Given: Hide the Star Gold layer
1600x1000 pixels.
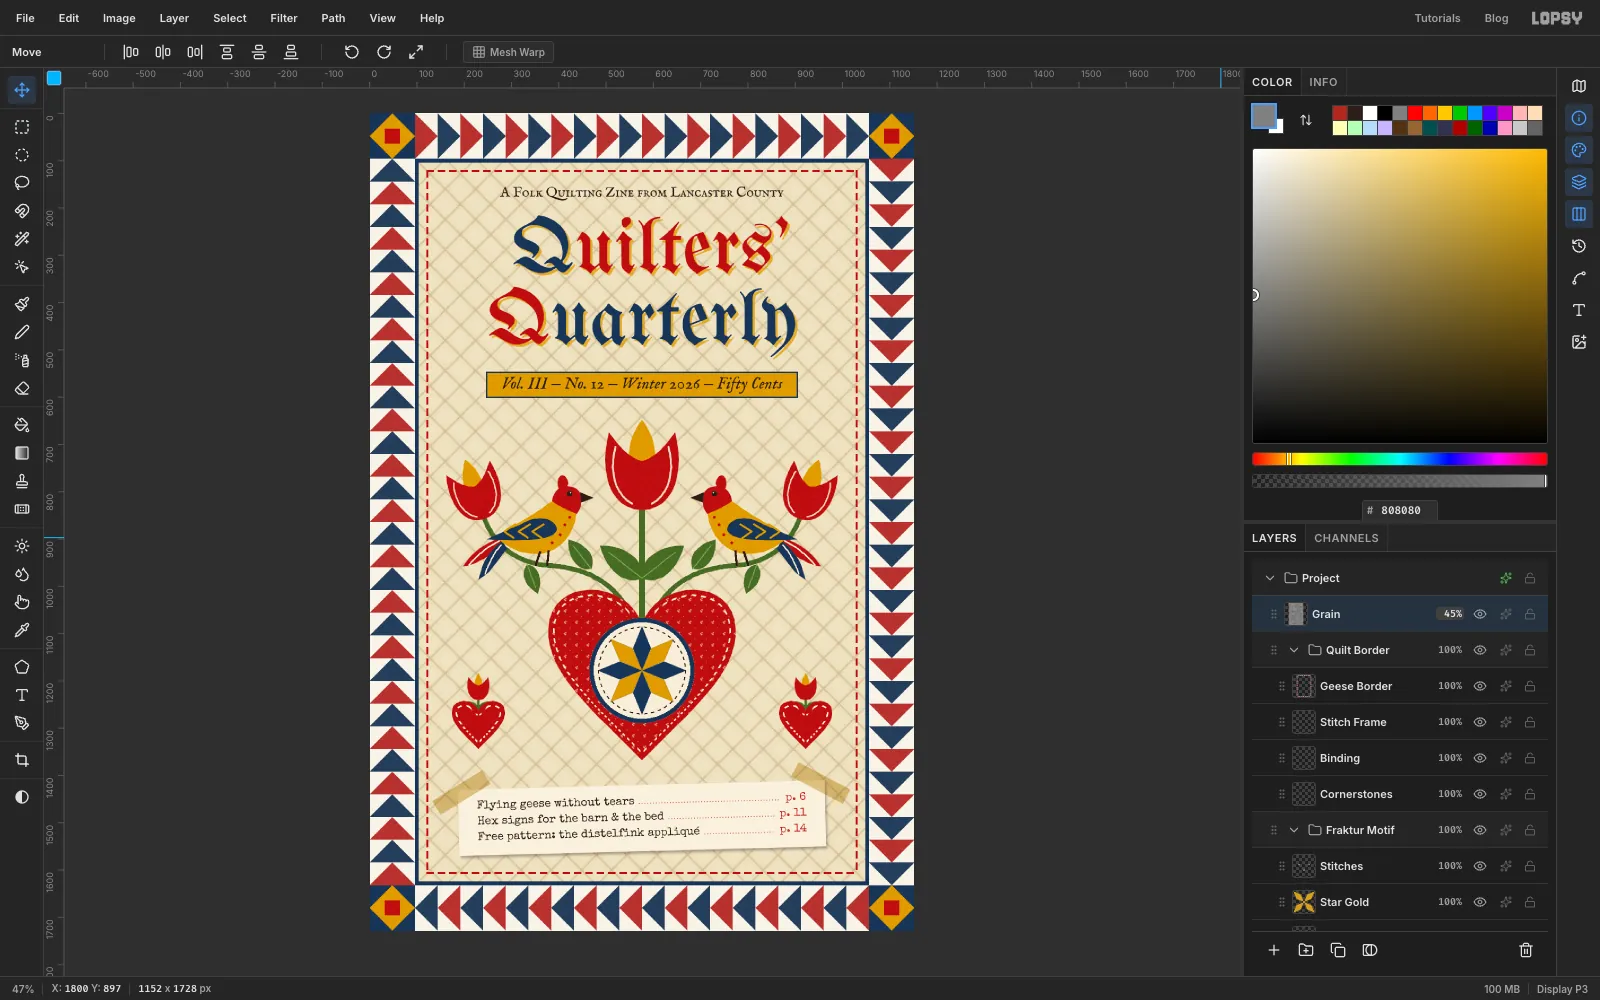Looking at the screenshot, I should (1480, 902).
